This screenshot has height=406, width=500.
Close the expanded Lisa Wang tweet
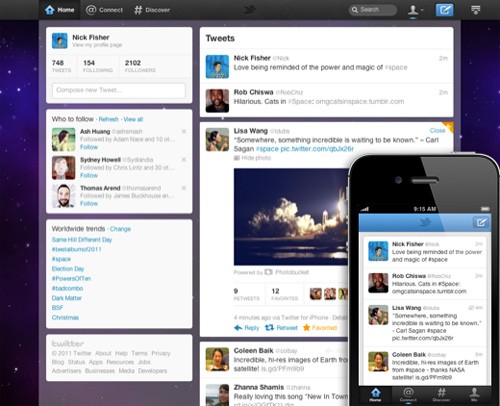pos(437,130)
